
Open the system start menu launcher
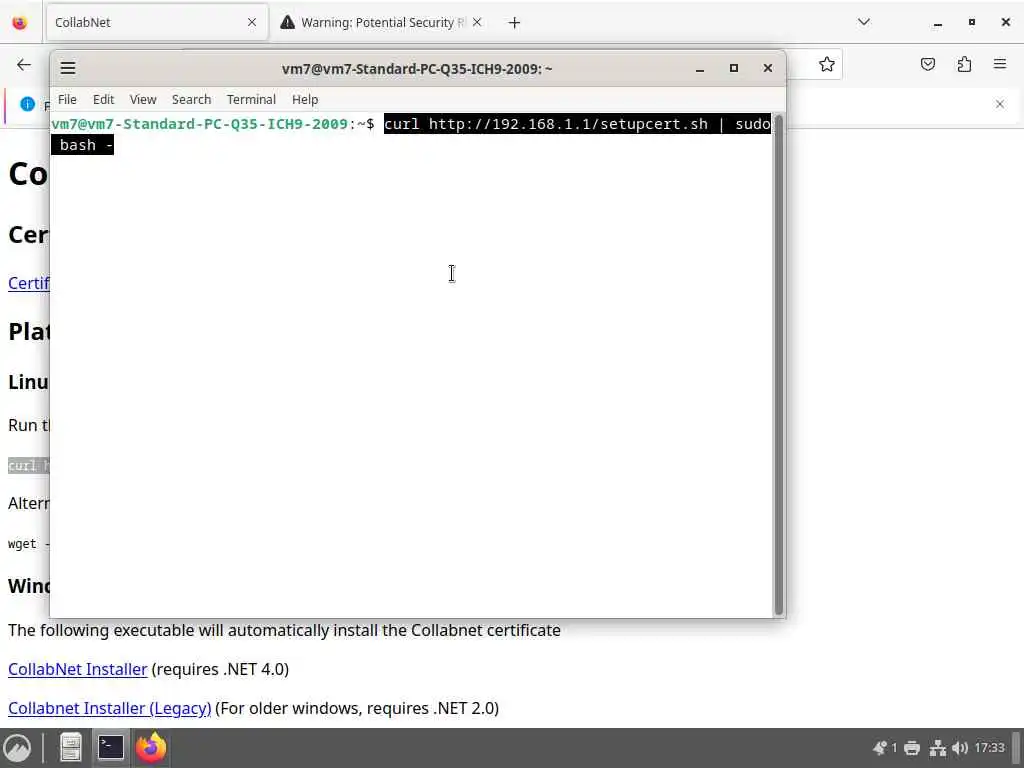[x=17, y=748]
